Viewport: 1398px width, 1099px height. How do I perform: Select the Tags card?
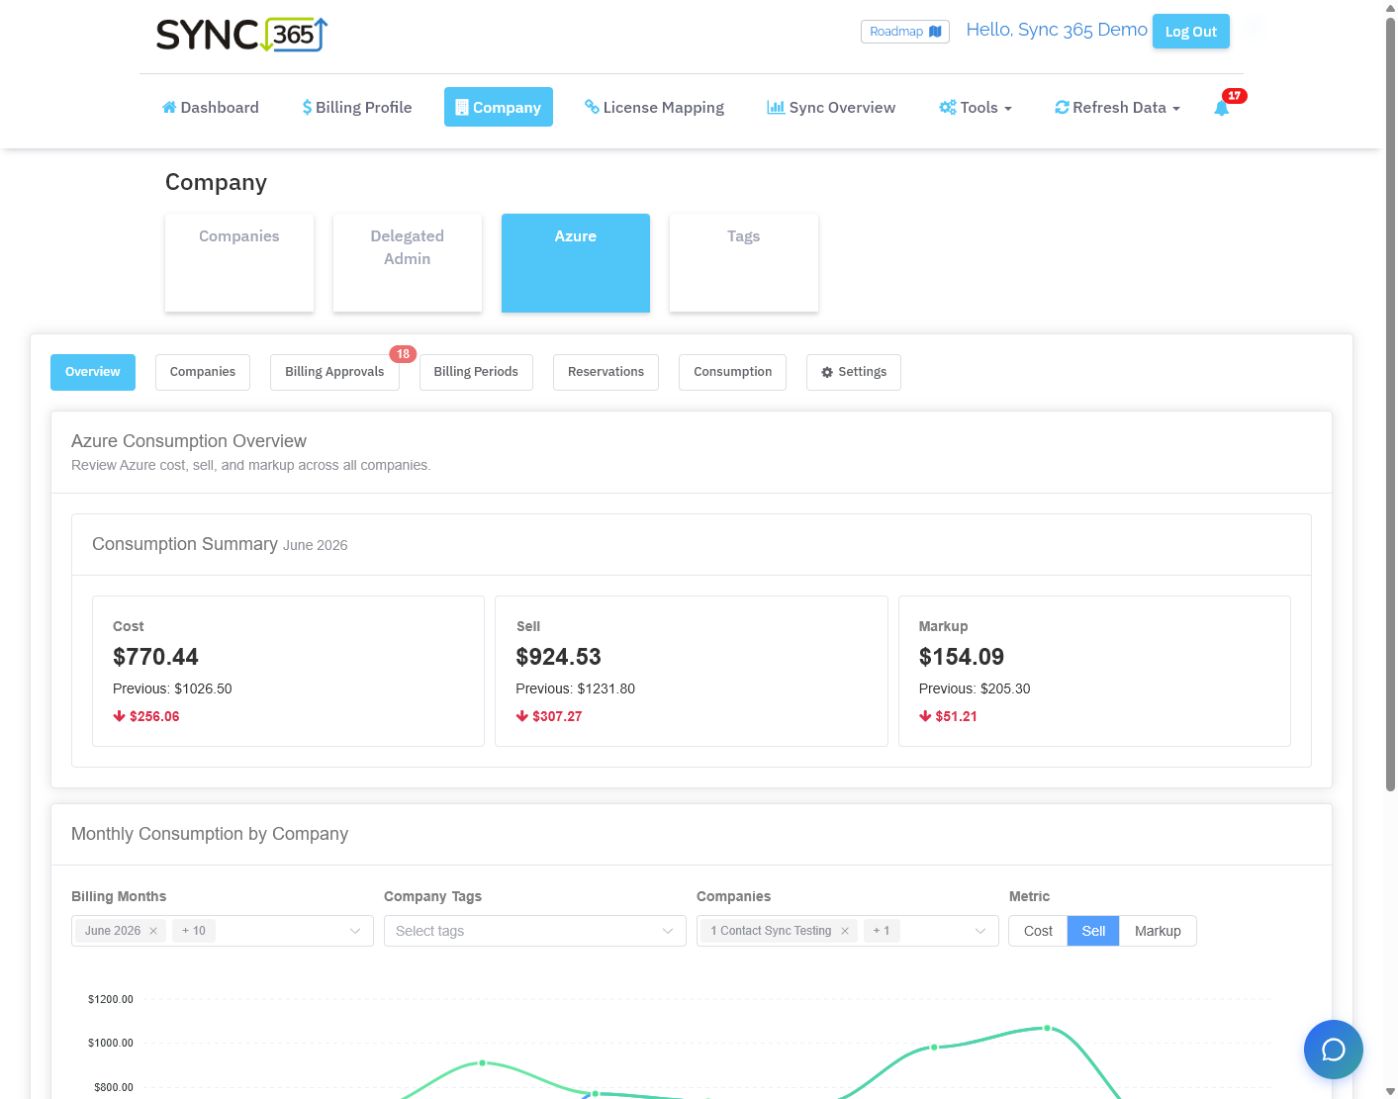coord(743,263)
